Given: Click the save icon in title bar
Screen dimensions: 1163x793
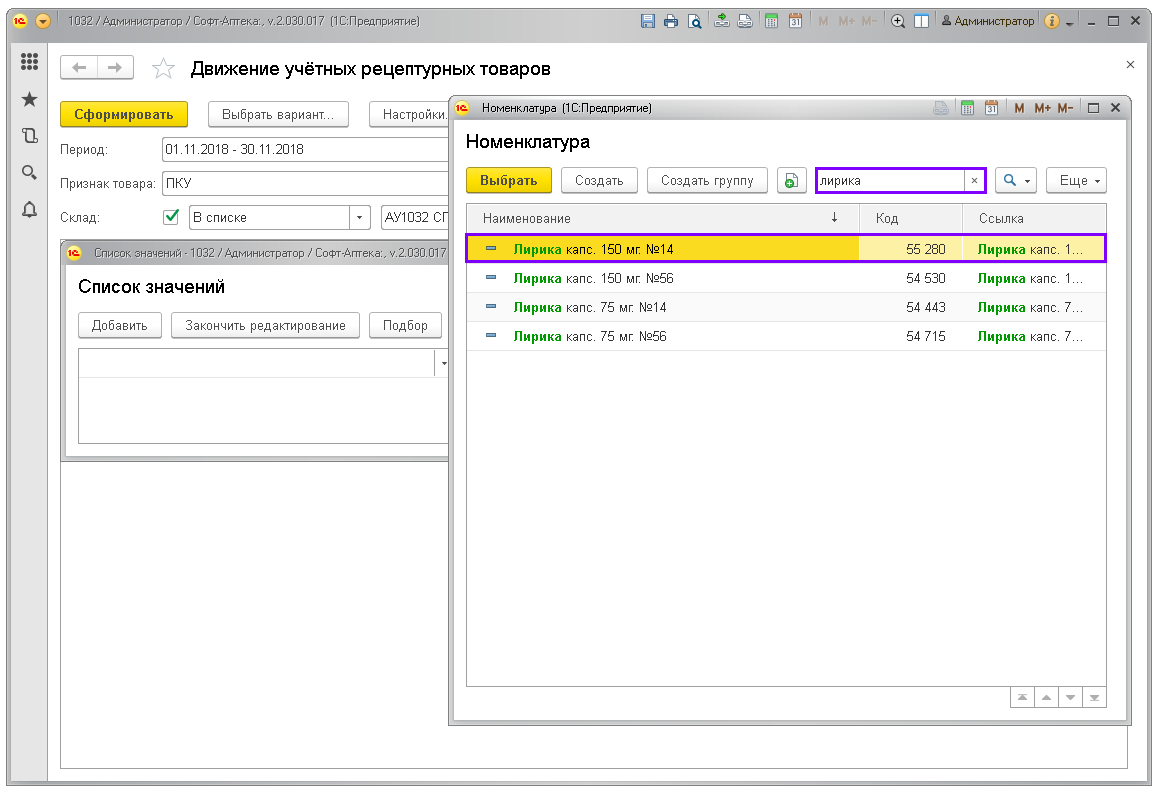Looking at the screenshot, I should click(648, 21).
